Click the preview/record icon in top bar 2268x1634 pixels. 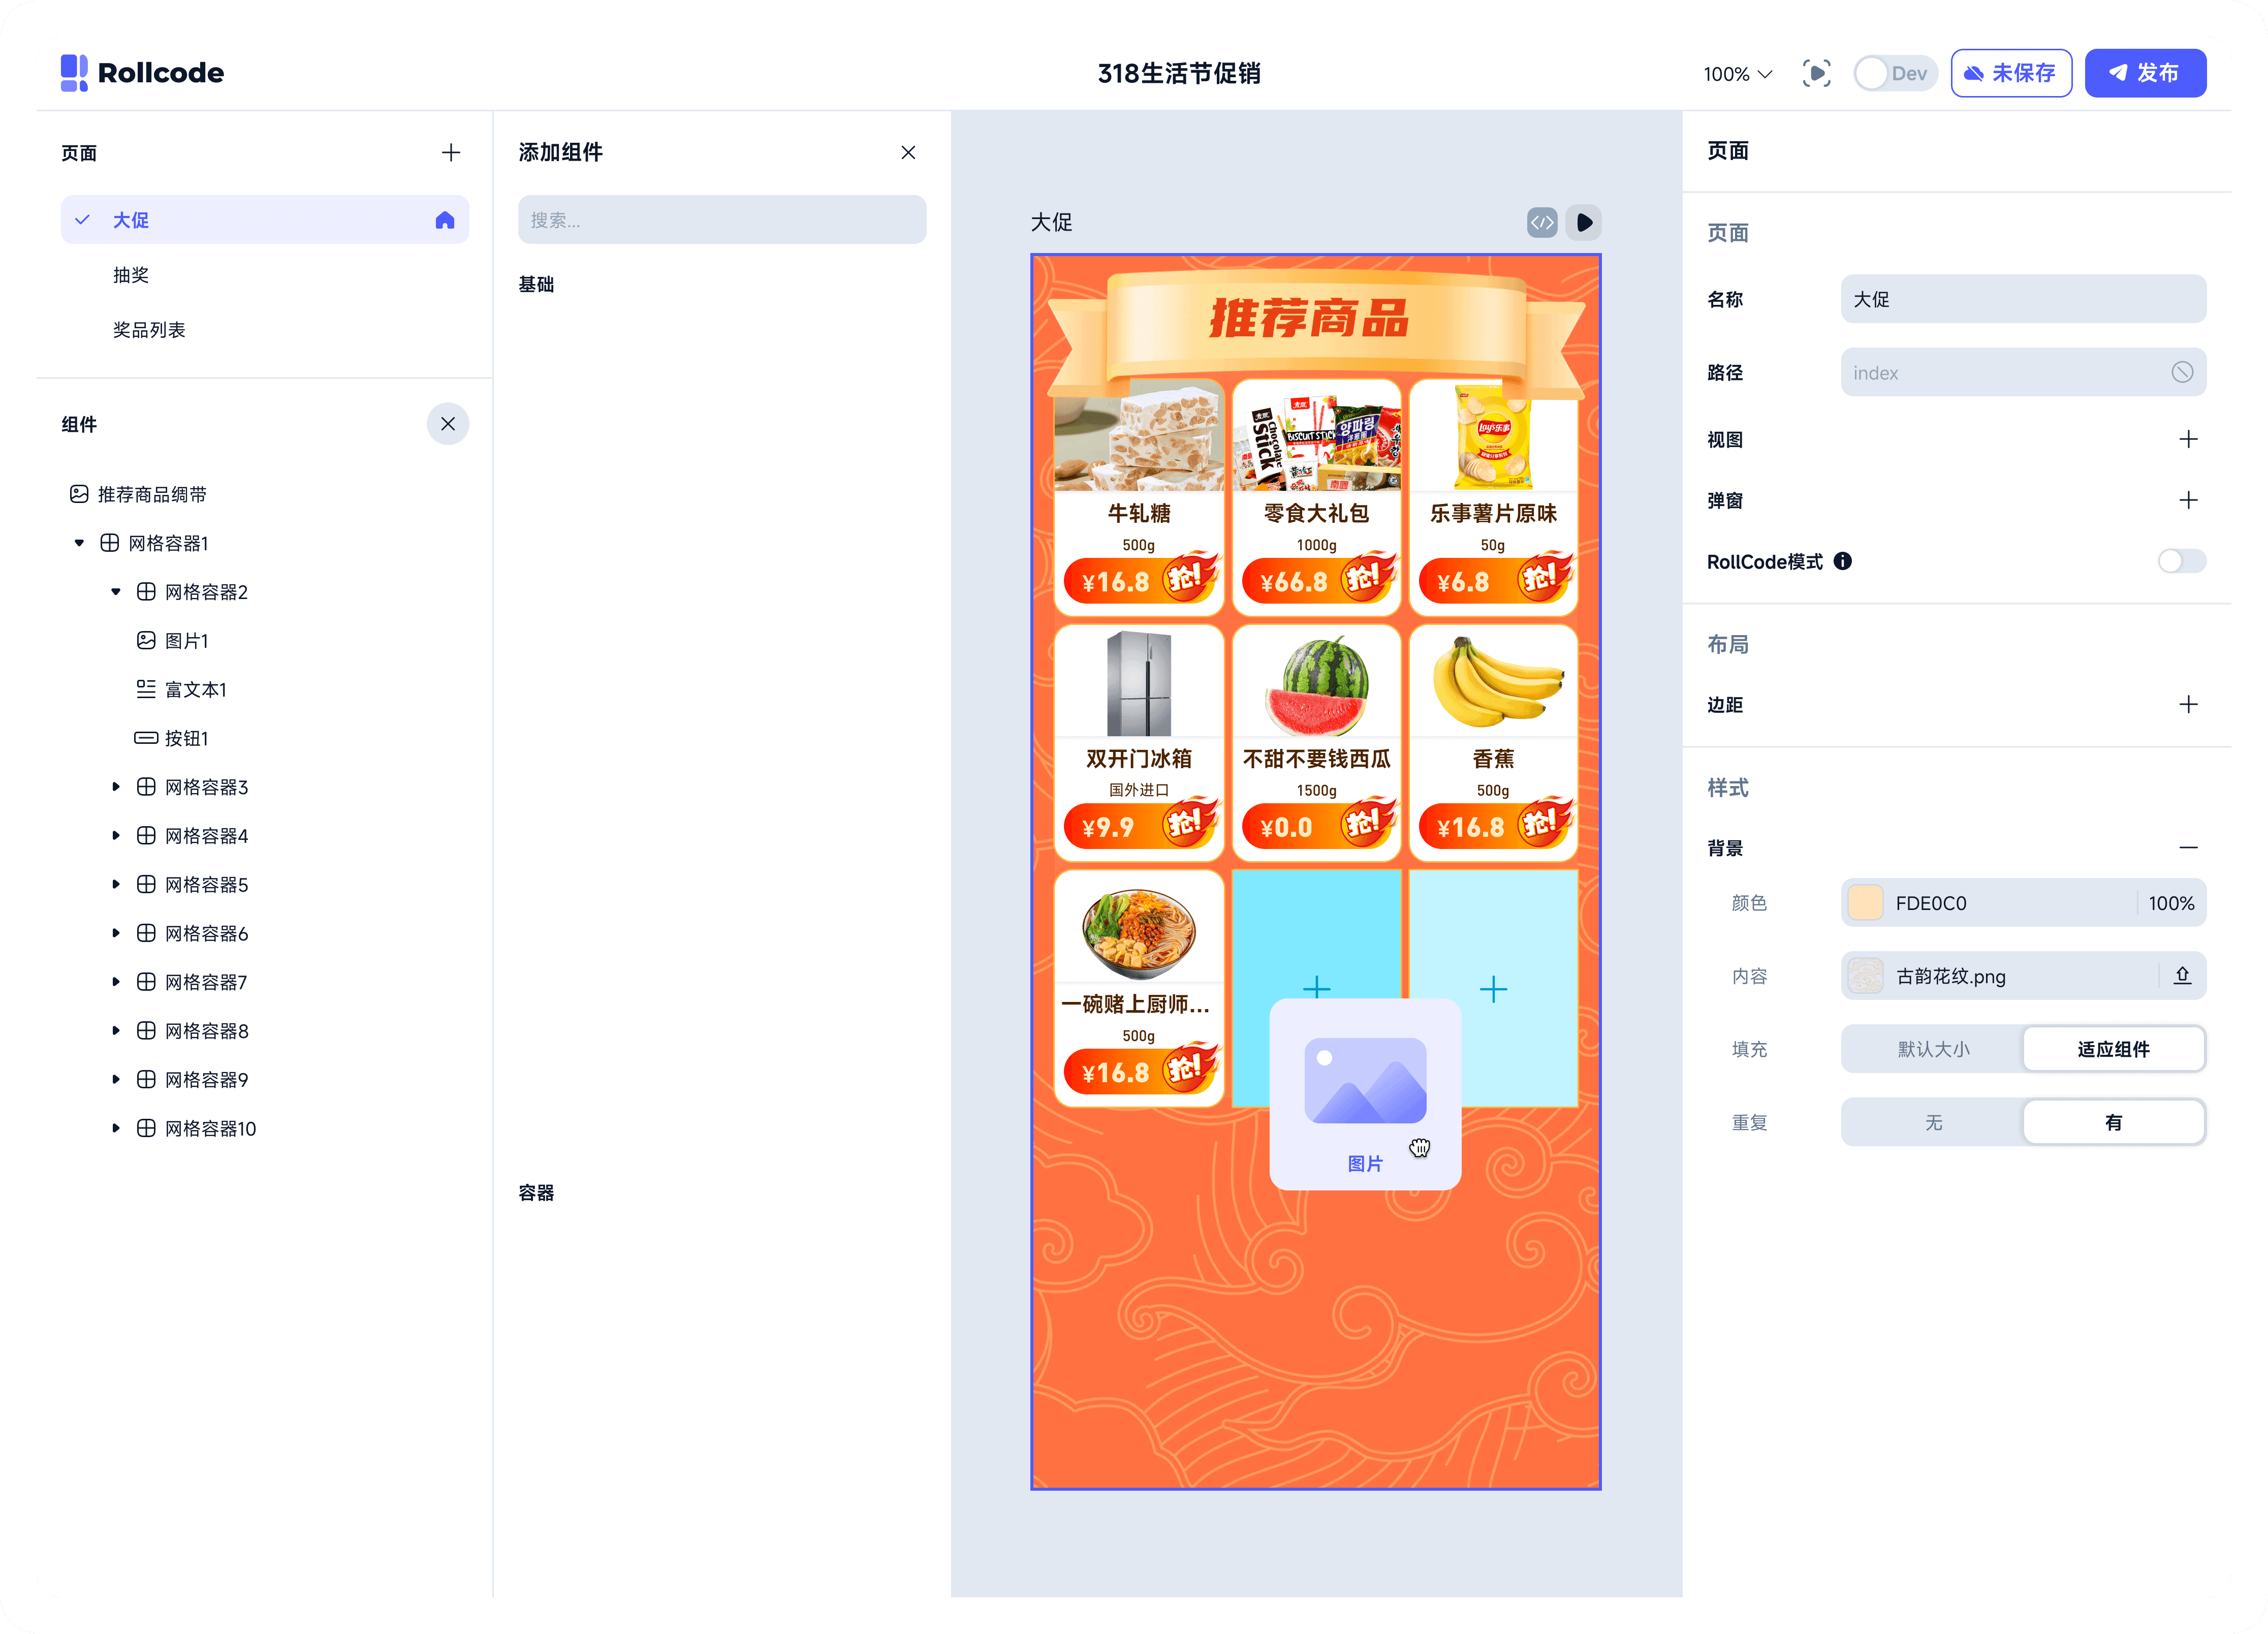click(x=1816, y=73)
